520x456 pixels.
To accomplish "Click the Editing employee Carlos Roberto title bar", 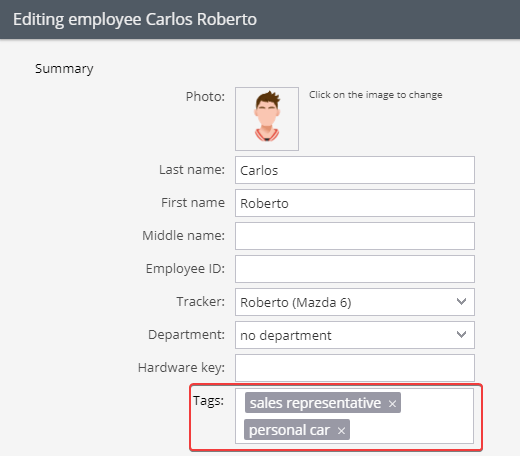I will tap(260, 19).
